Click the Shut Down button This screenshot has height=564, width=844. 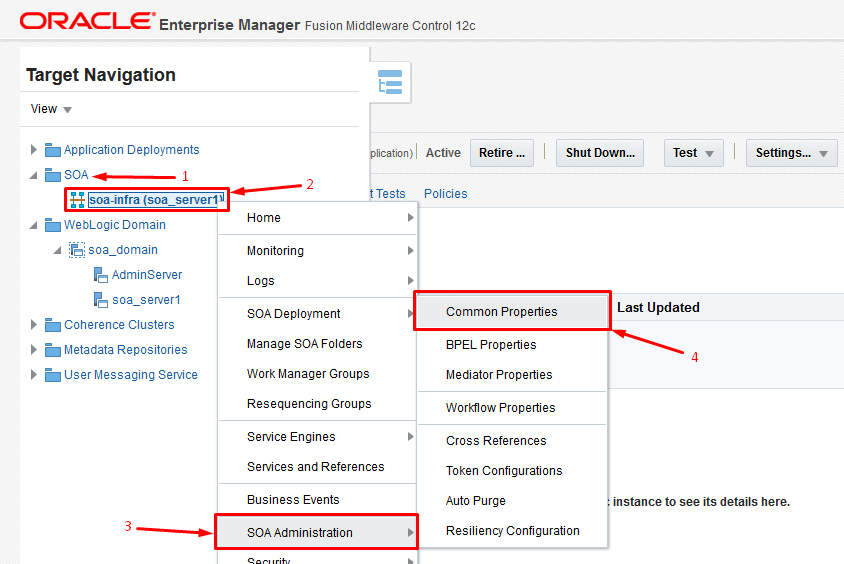pos(600,153)
